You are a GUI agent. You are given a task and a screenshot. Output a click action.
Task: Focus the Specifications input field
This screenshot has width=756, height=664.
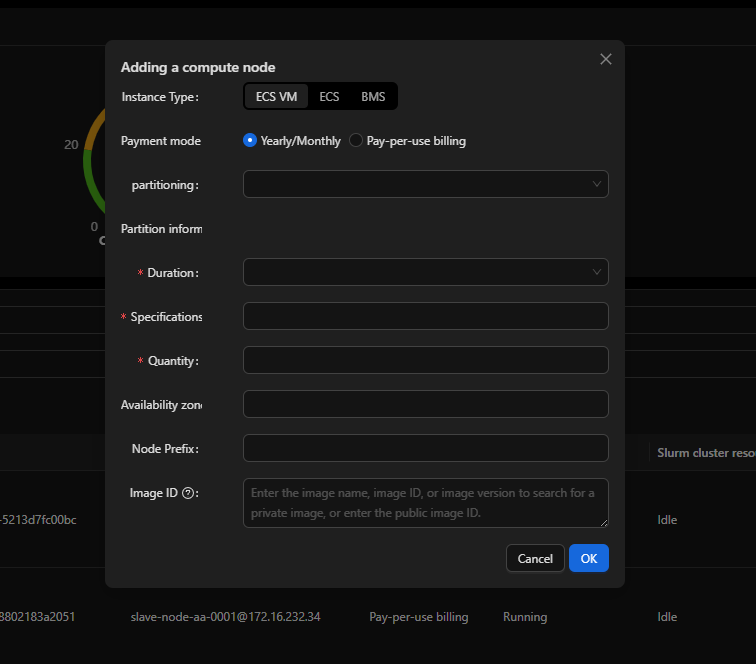tap(426, 316)
